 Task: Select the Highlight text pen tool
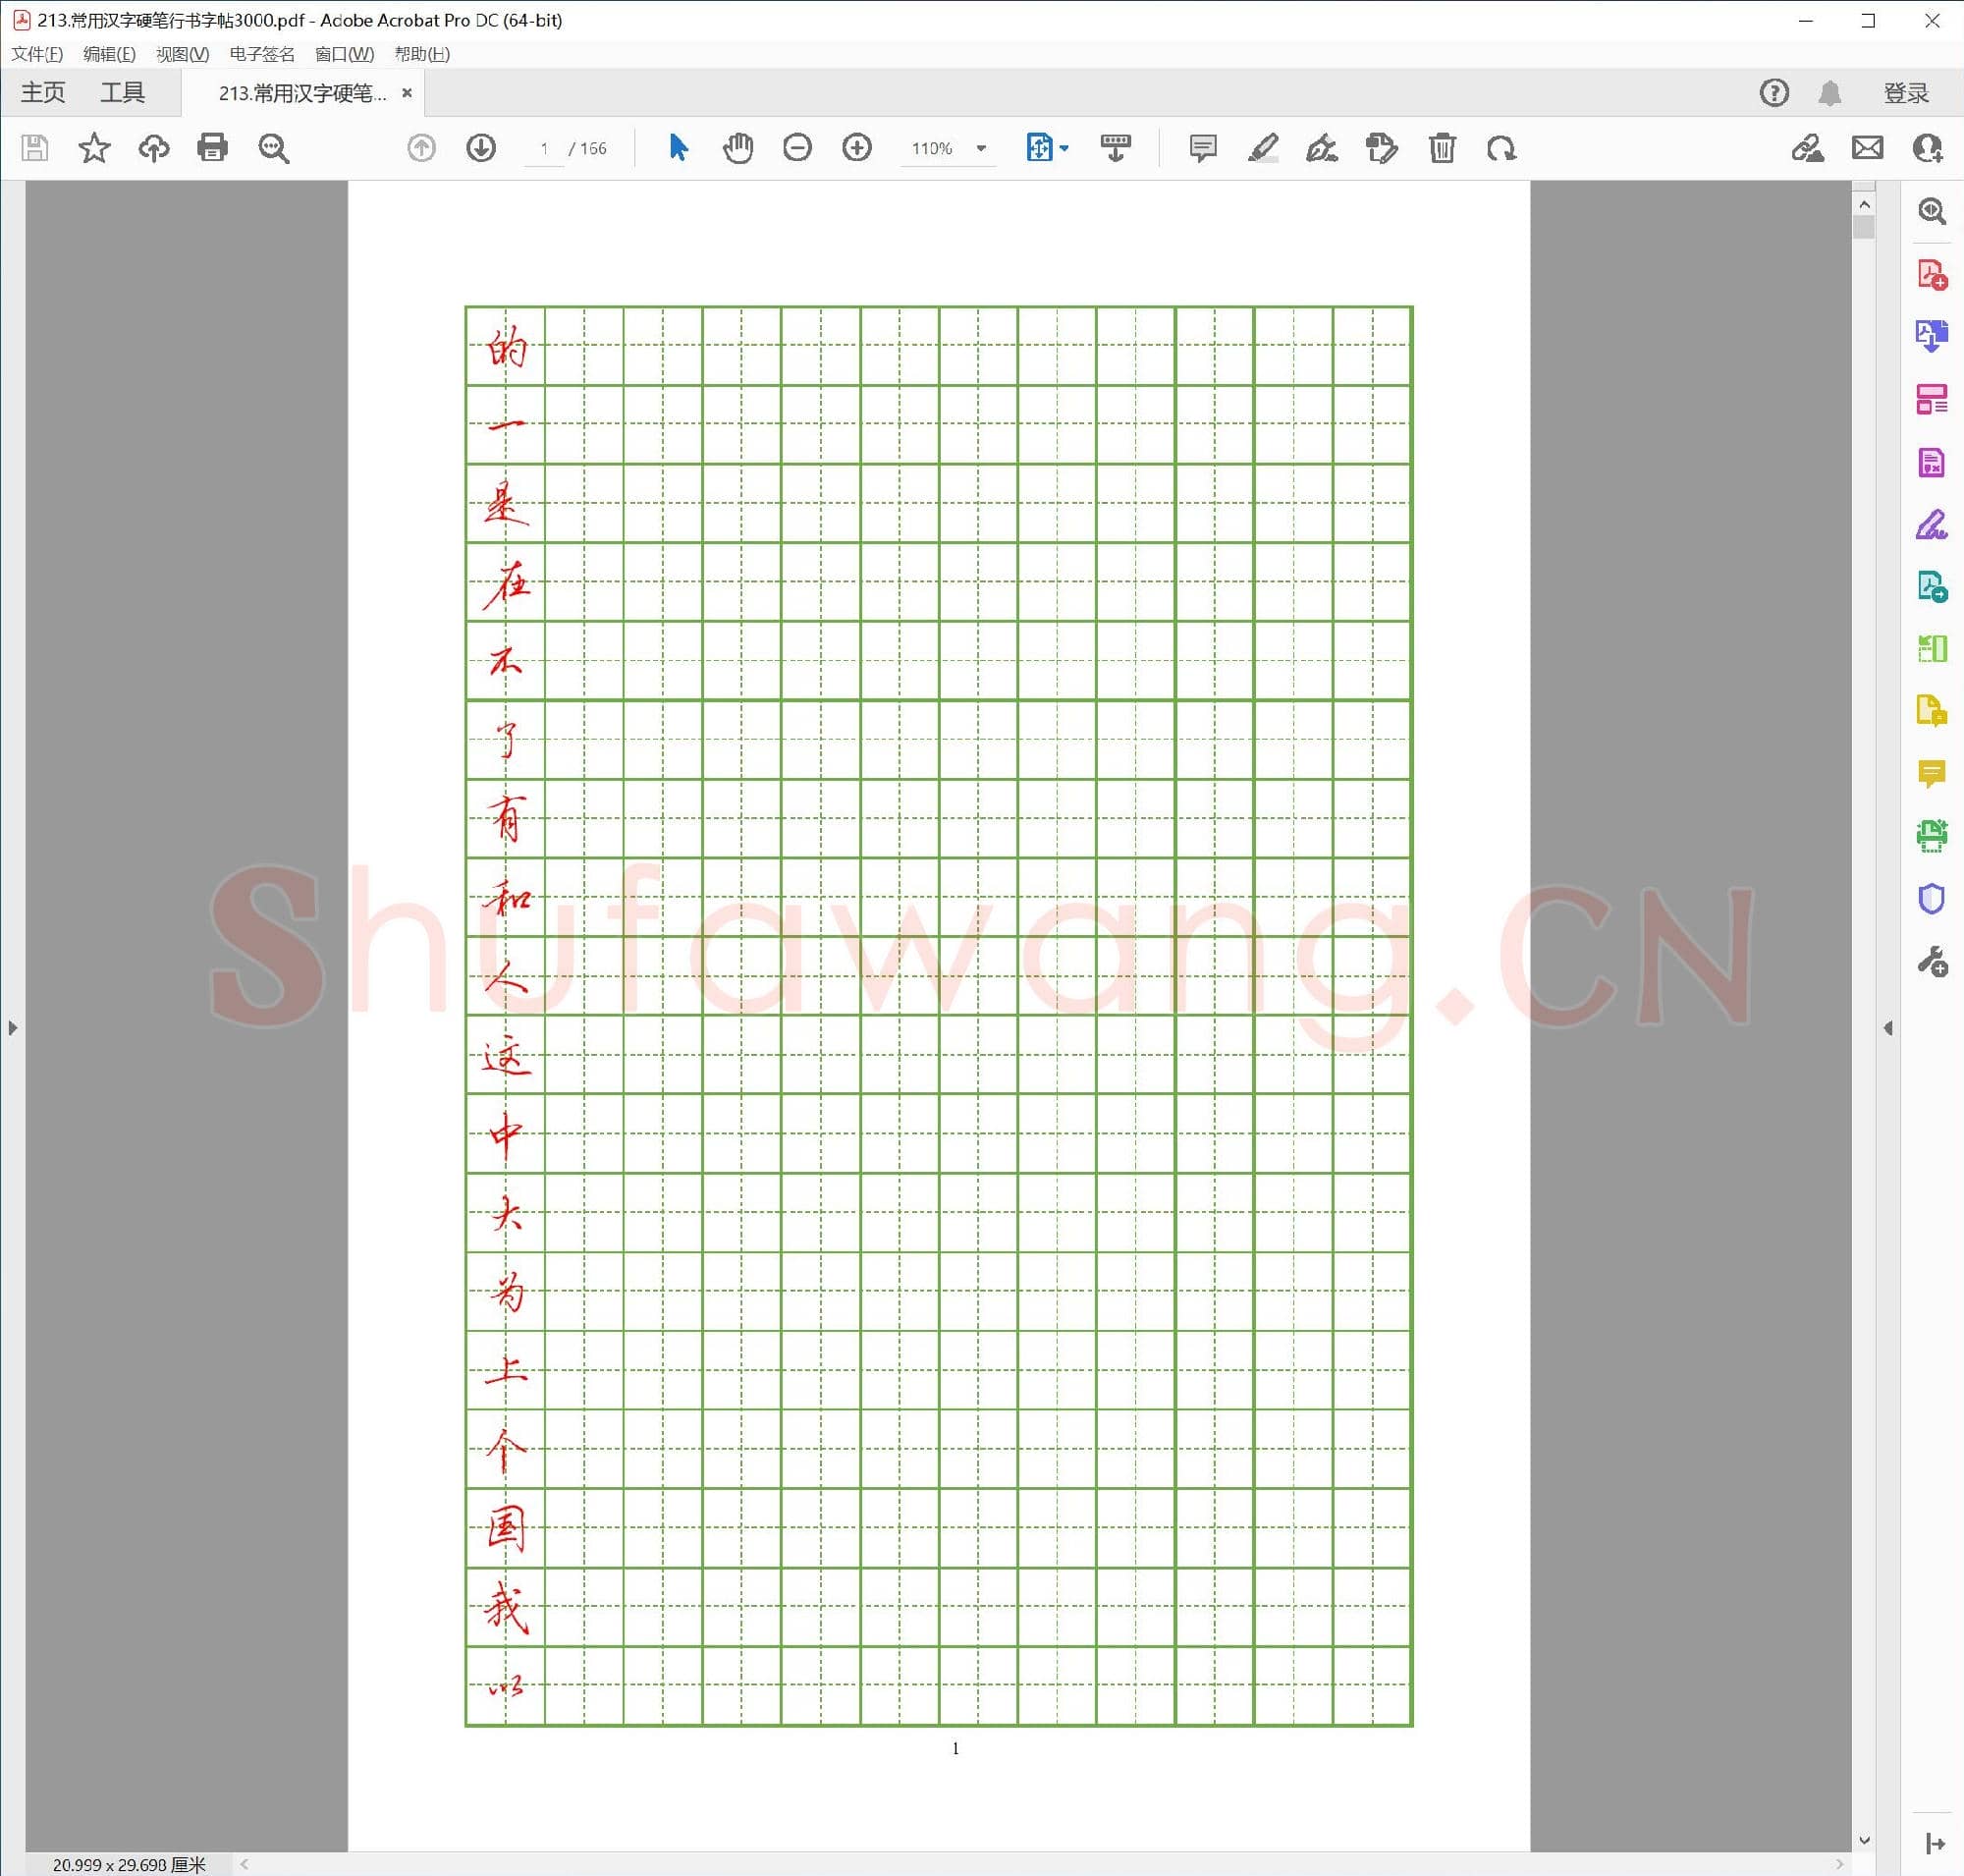[x=1262, y=148]
